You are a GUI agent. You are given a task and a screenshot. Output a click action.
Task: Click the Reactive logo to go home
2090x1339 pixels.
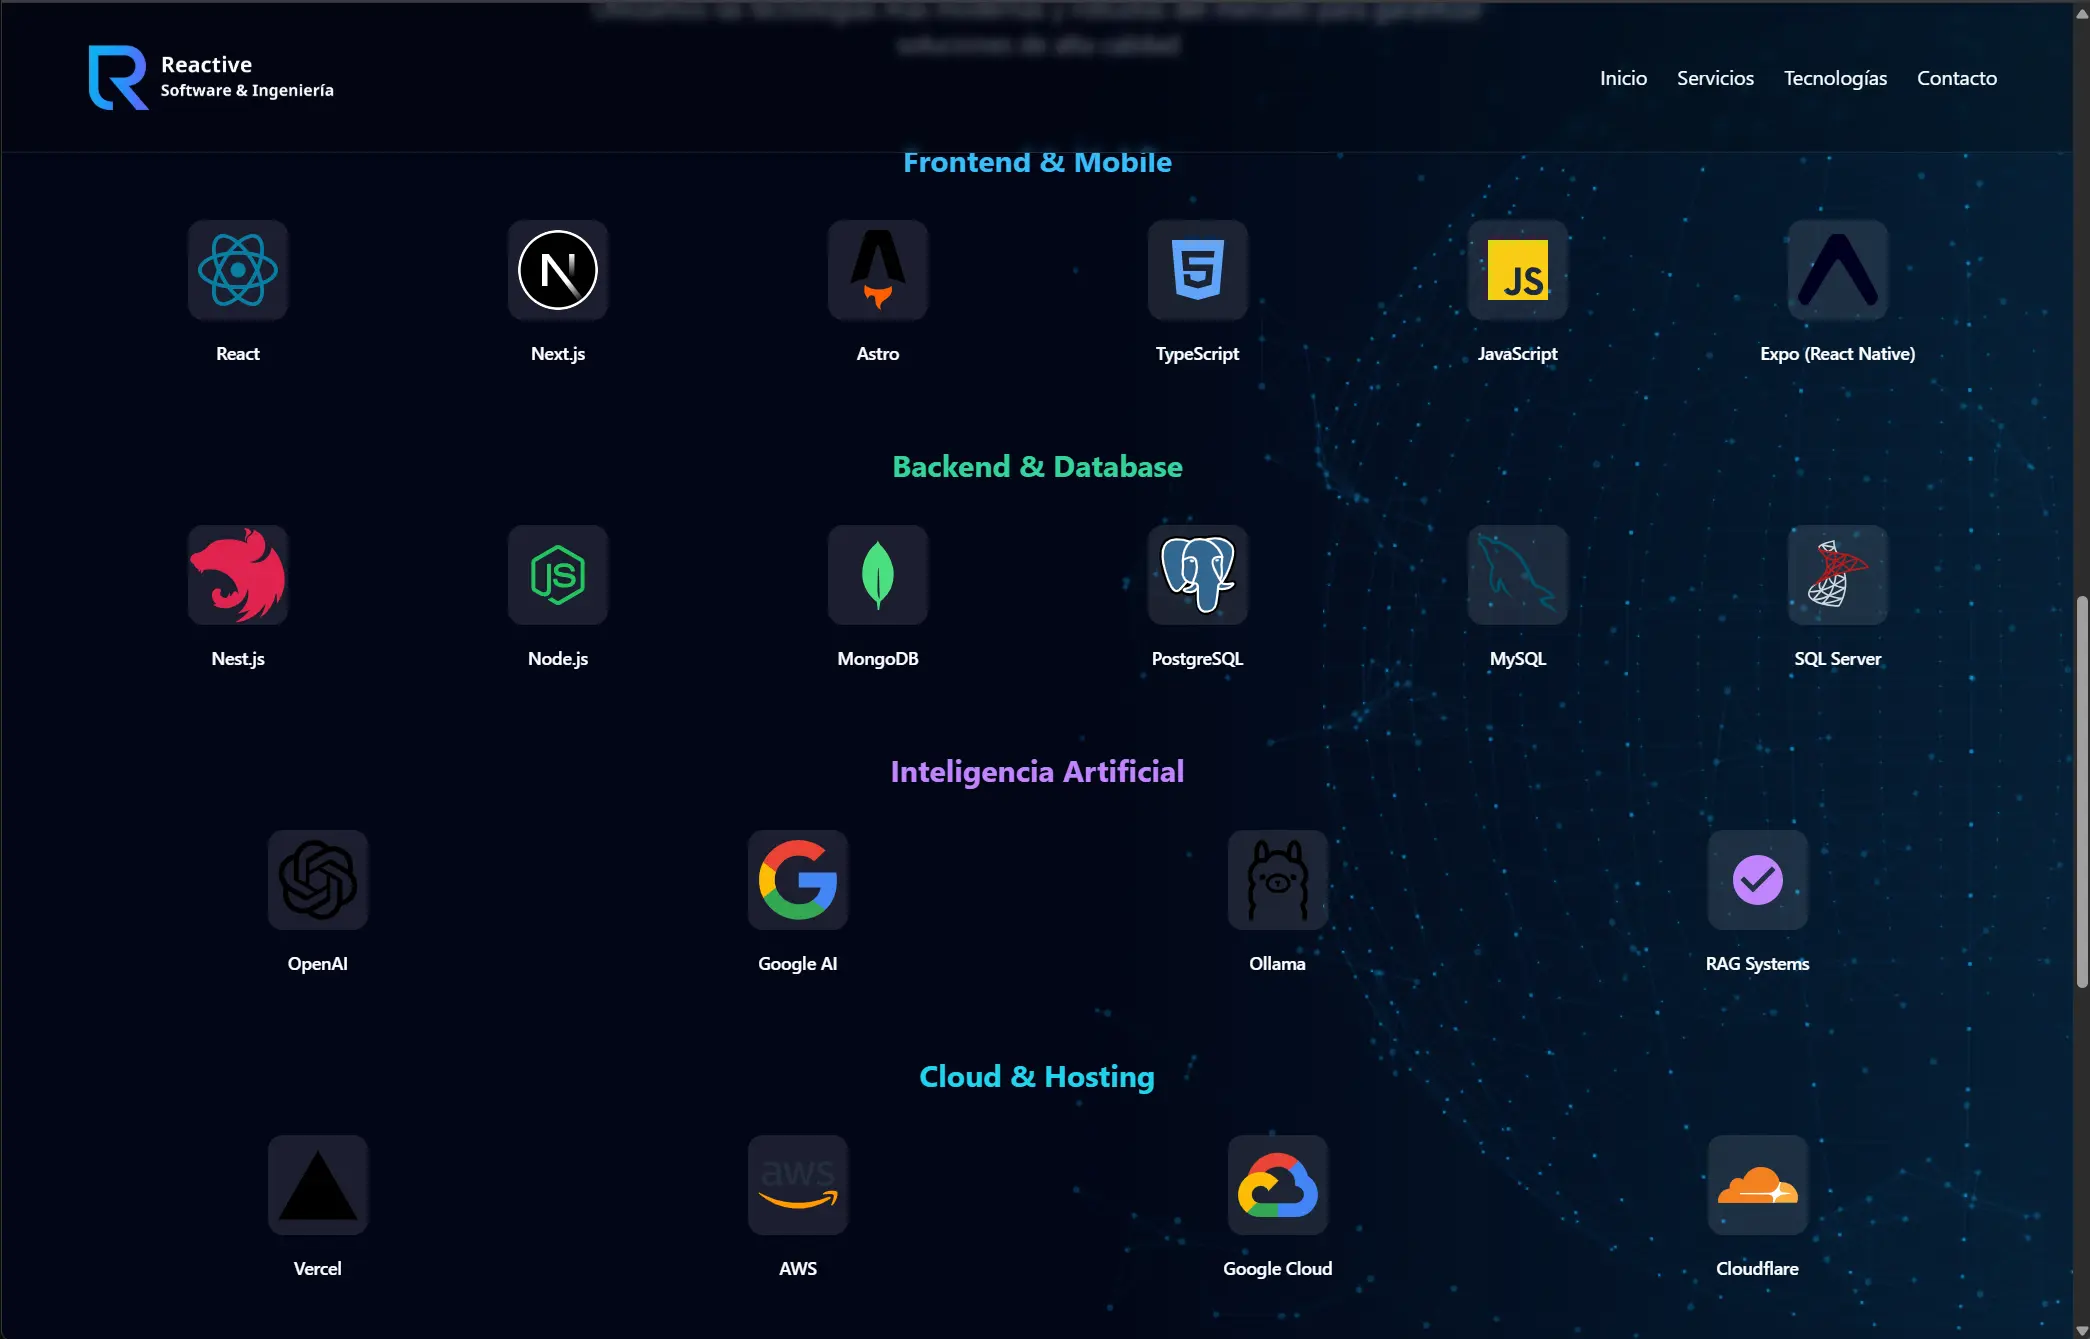tap(211, 77)
